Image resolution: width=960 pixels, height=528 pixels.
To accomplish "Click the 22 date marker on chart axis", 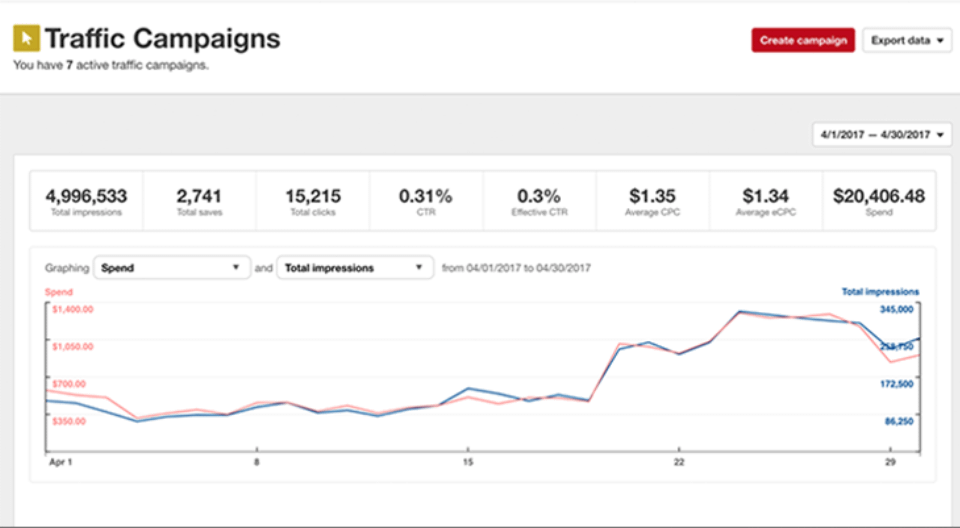I will (x=679, y=462).
